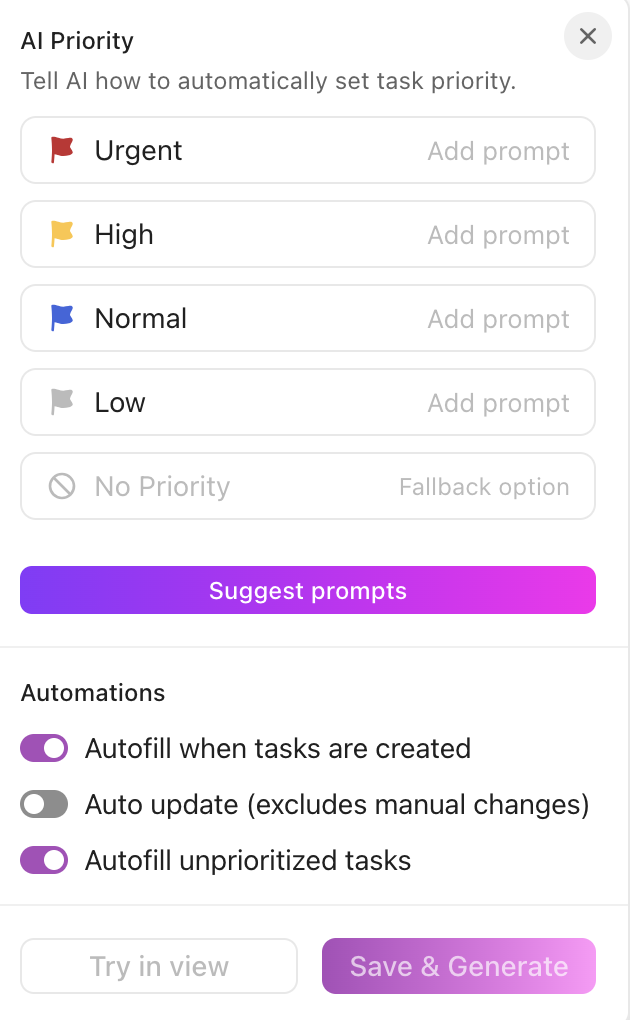The image size is (630, 1020).
Task: Enable Auto update excluding manual changes
Action: click(x=44, y=804)
